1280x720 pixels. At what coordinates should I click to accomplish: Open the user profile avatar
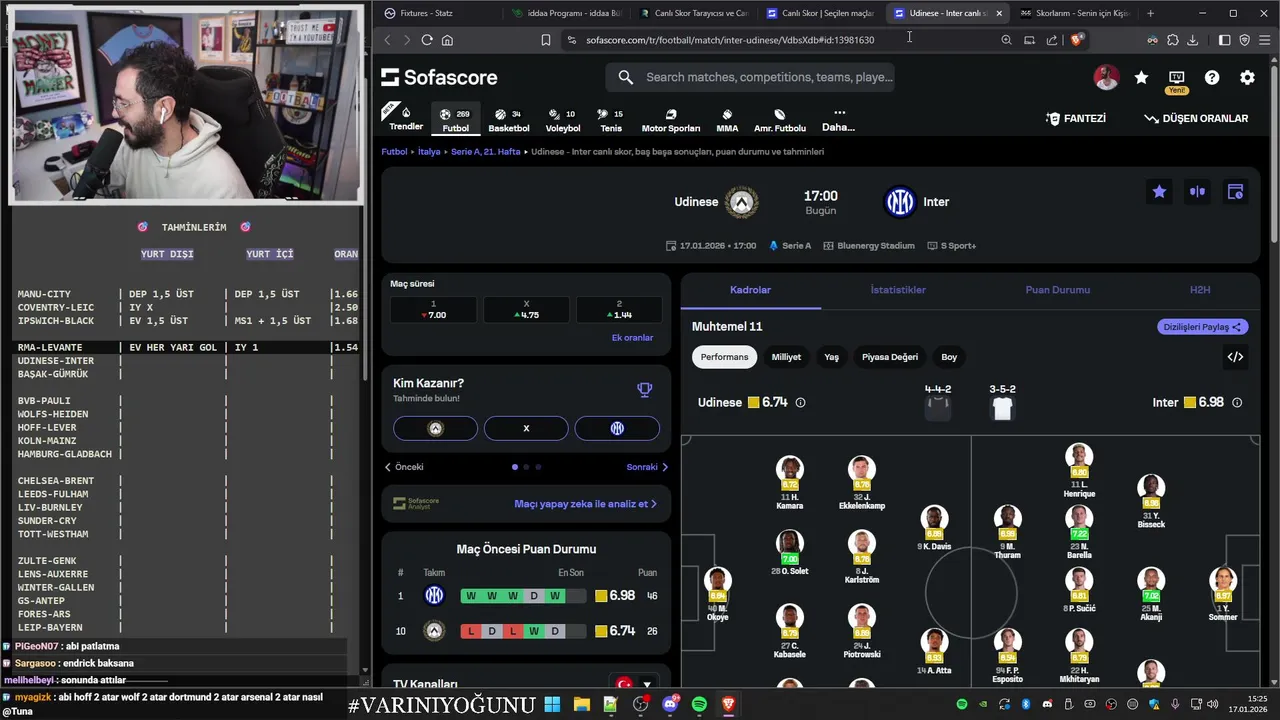pos(1106,77)
